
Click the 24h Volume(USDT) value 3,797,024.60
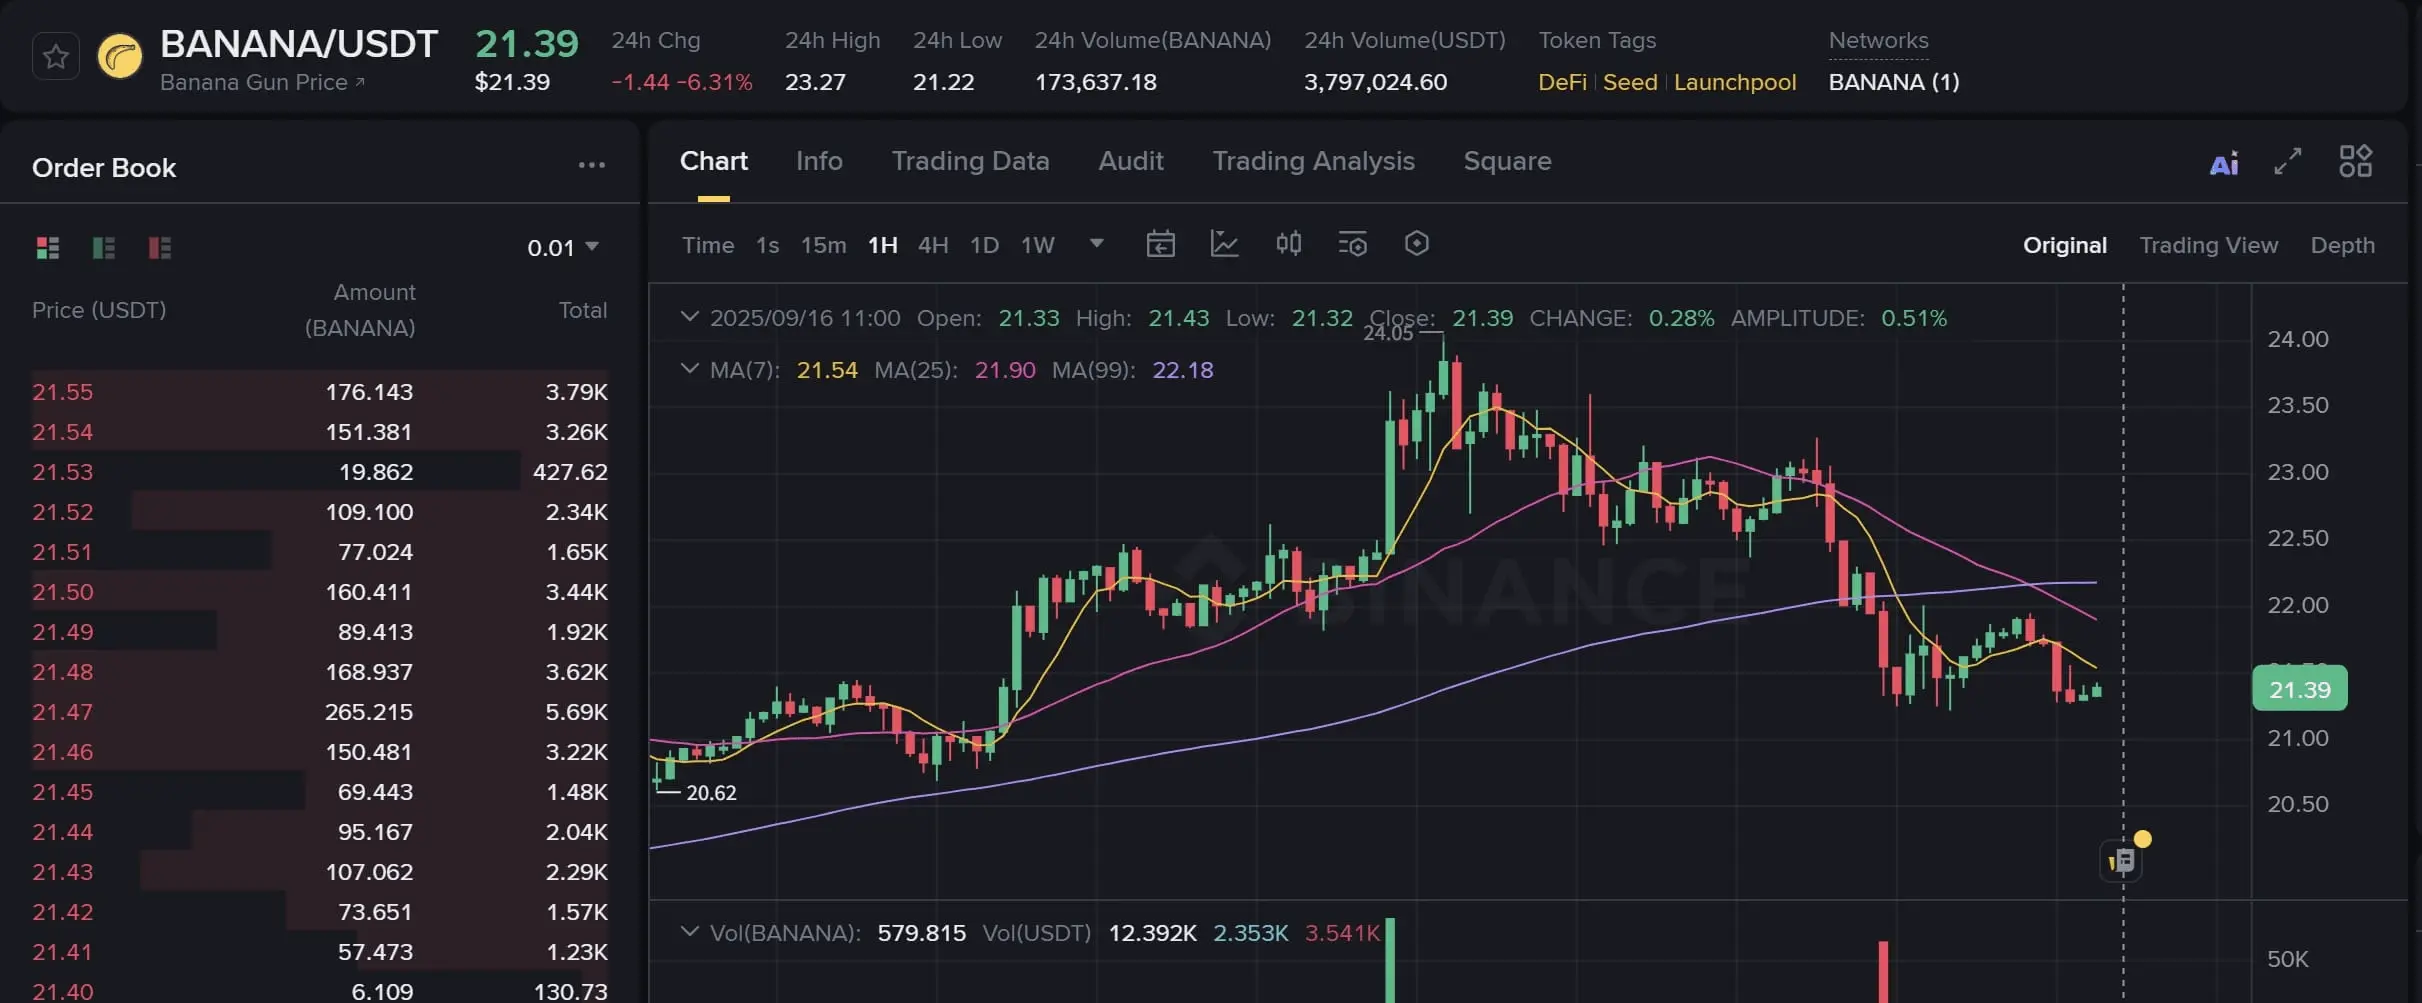(1375, 82)
